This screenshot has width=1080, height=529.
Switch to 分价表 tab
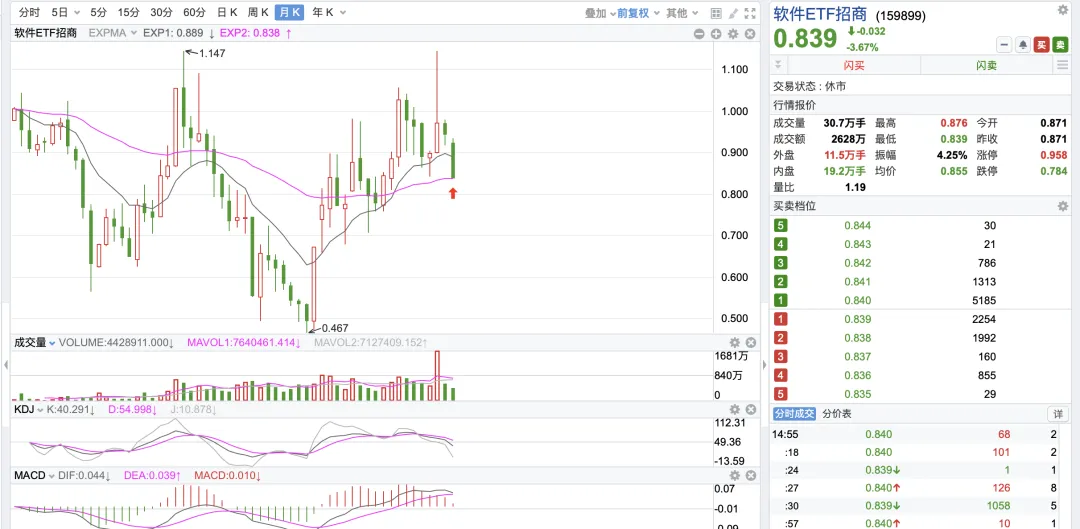[x=837, y=413]
